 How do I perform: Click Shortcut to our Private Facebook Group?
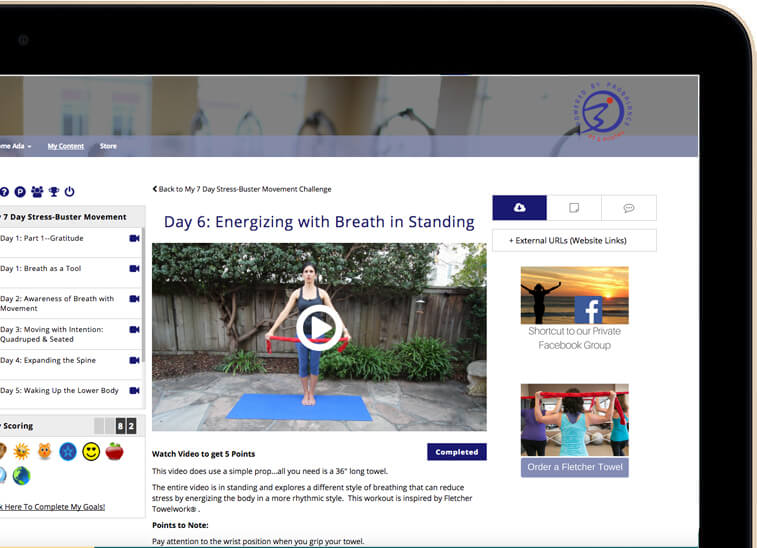click(x=575, y=338)
